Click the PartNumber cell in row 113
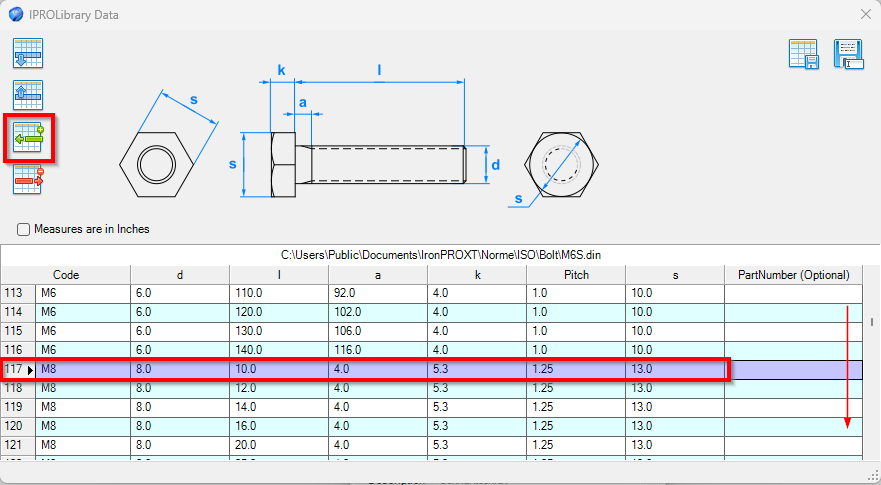Viewport: 881px width, 485px height. pos(793,293)
